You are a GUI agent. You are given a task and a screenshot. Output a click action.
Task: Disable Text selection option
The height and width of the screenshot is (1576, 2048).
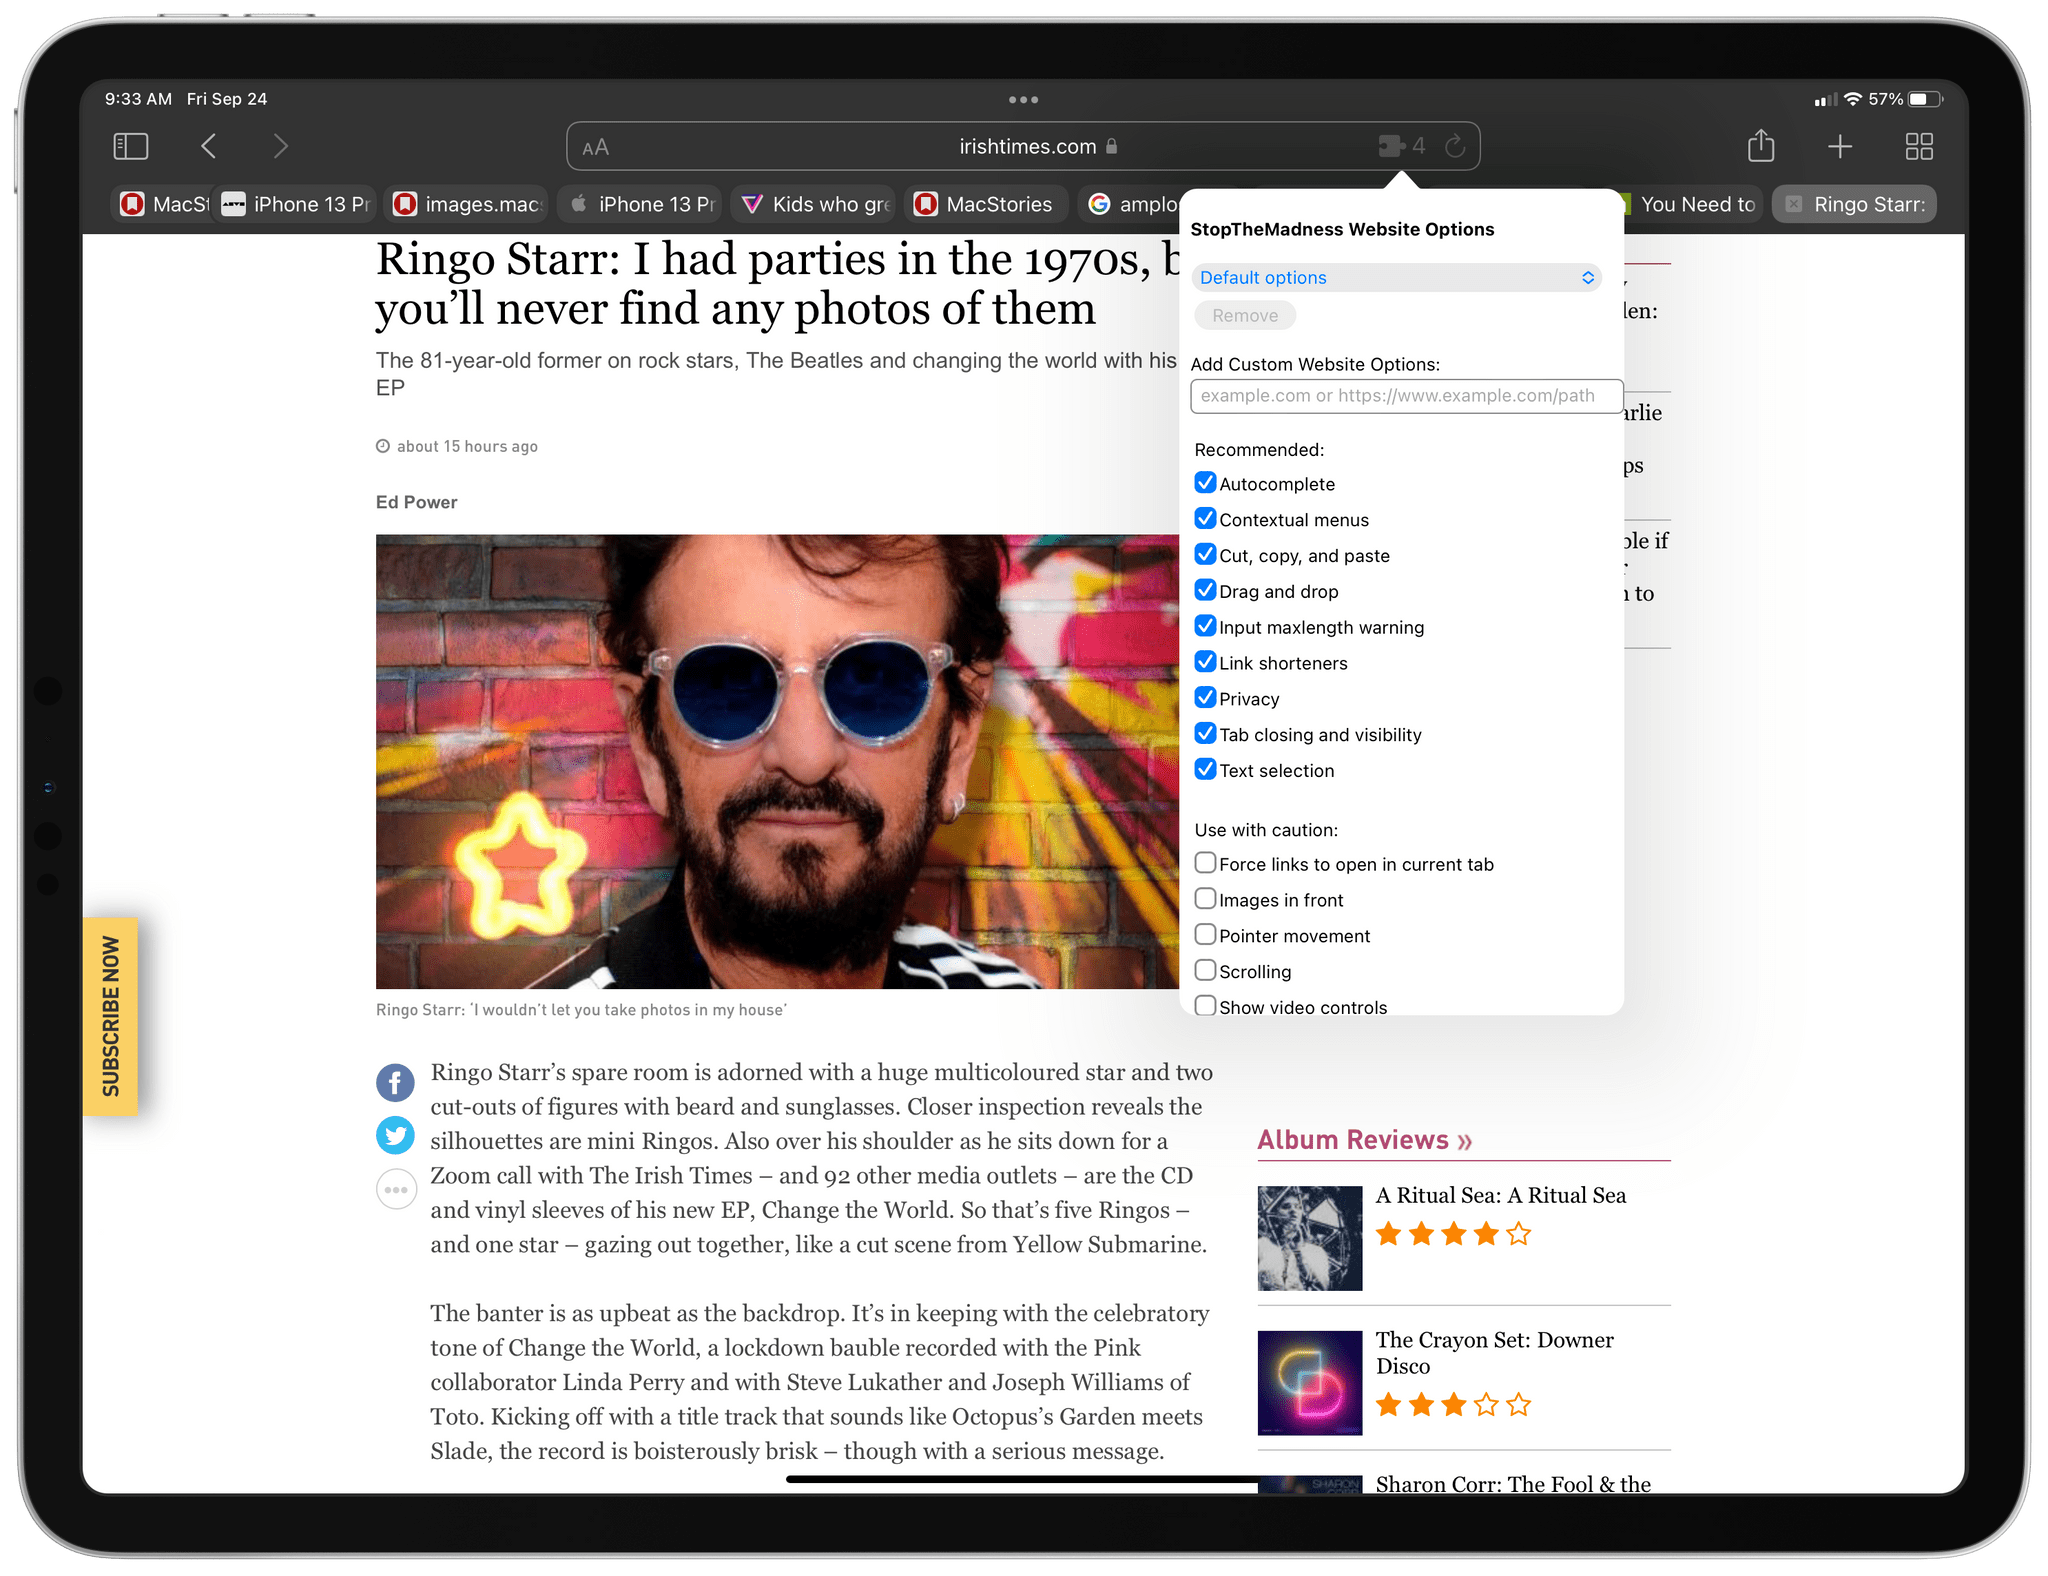1206,770
